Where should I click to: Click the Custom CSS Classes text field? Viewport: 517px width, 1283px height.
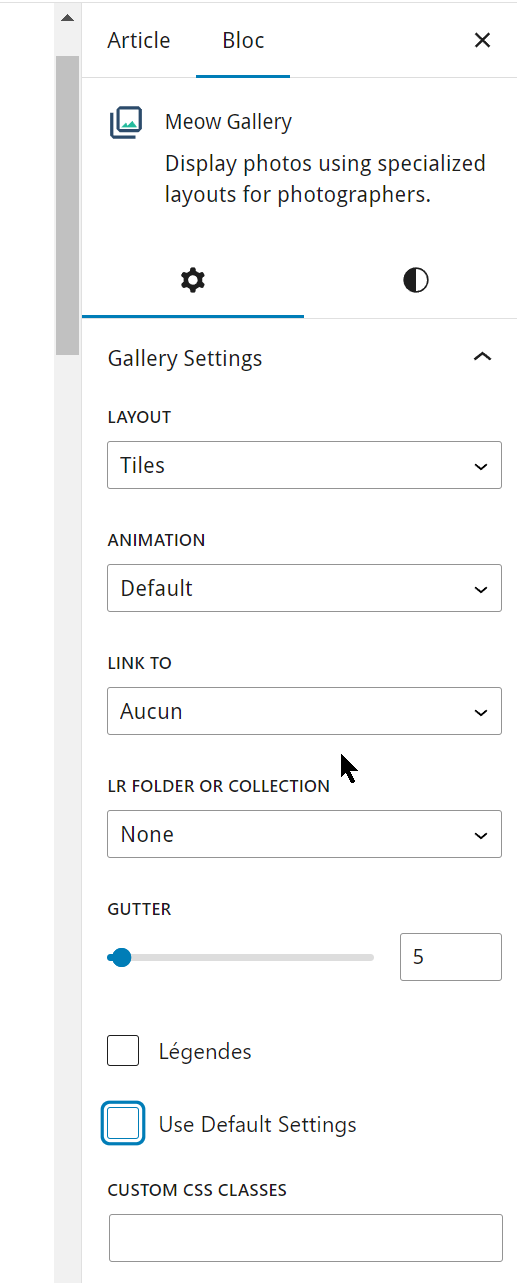pos(305,1238)
